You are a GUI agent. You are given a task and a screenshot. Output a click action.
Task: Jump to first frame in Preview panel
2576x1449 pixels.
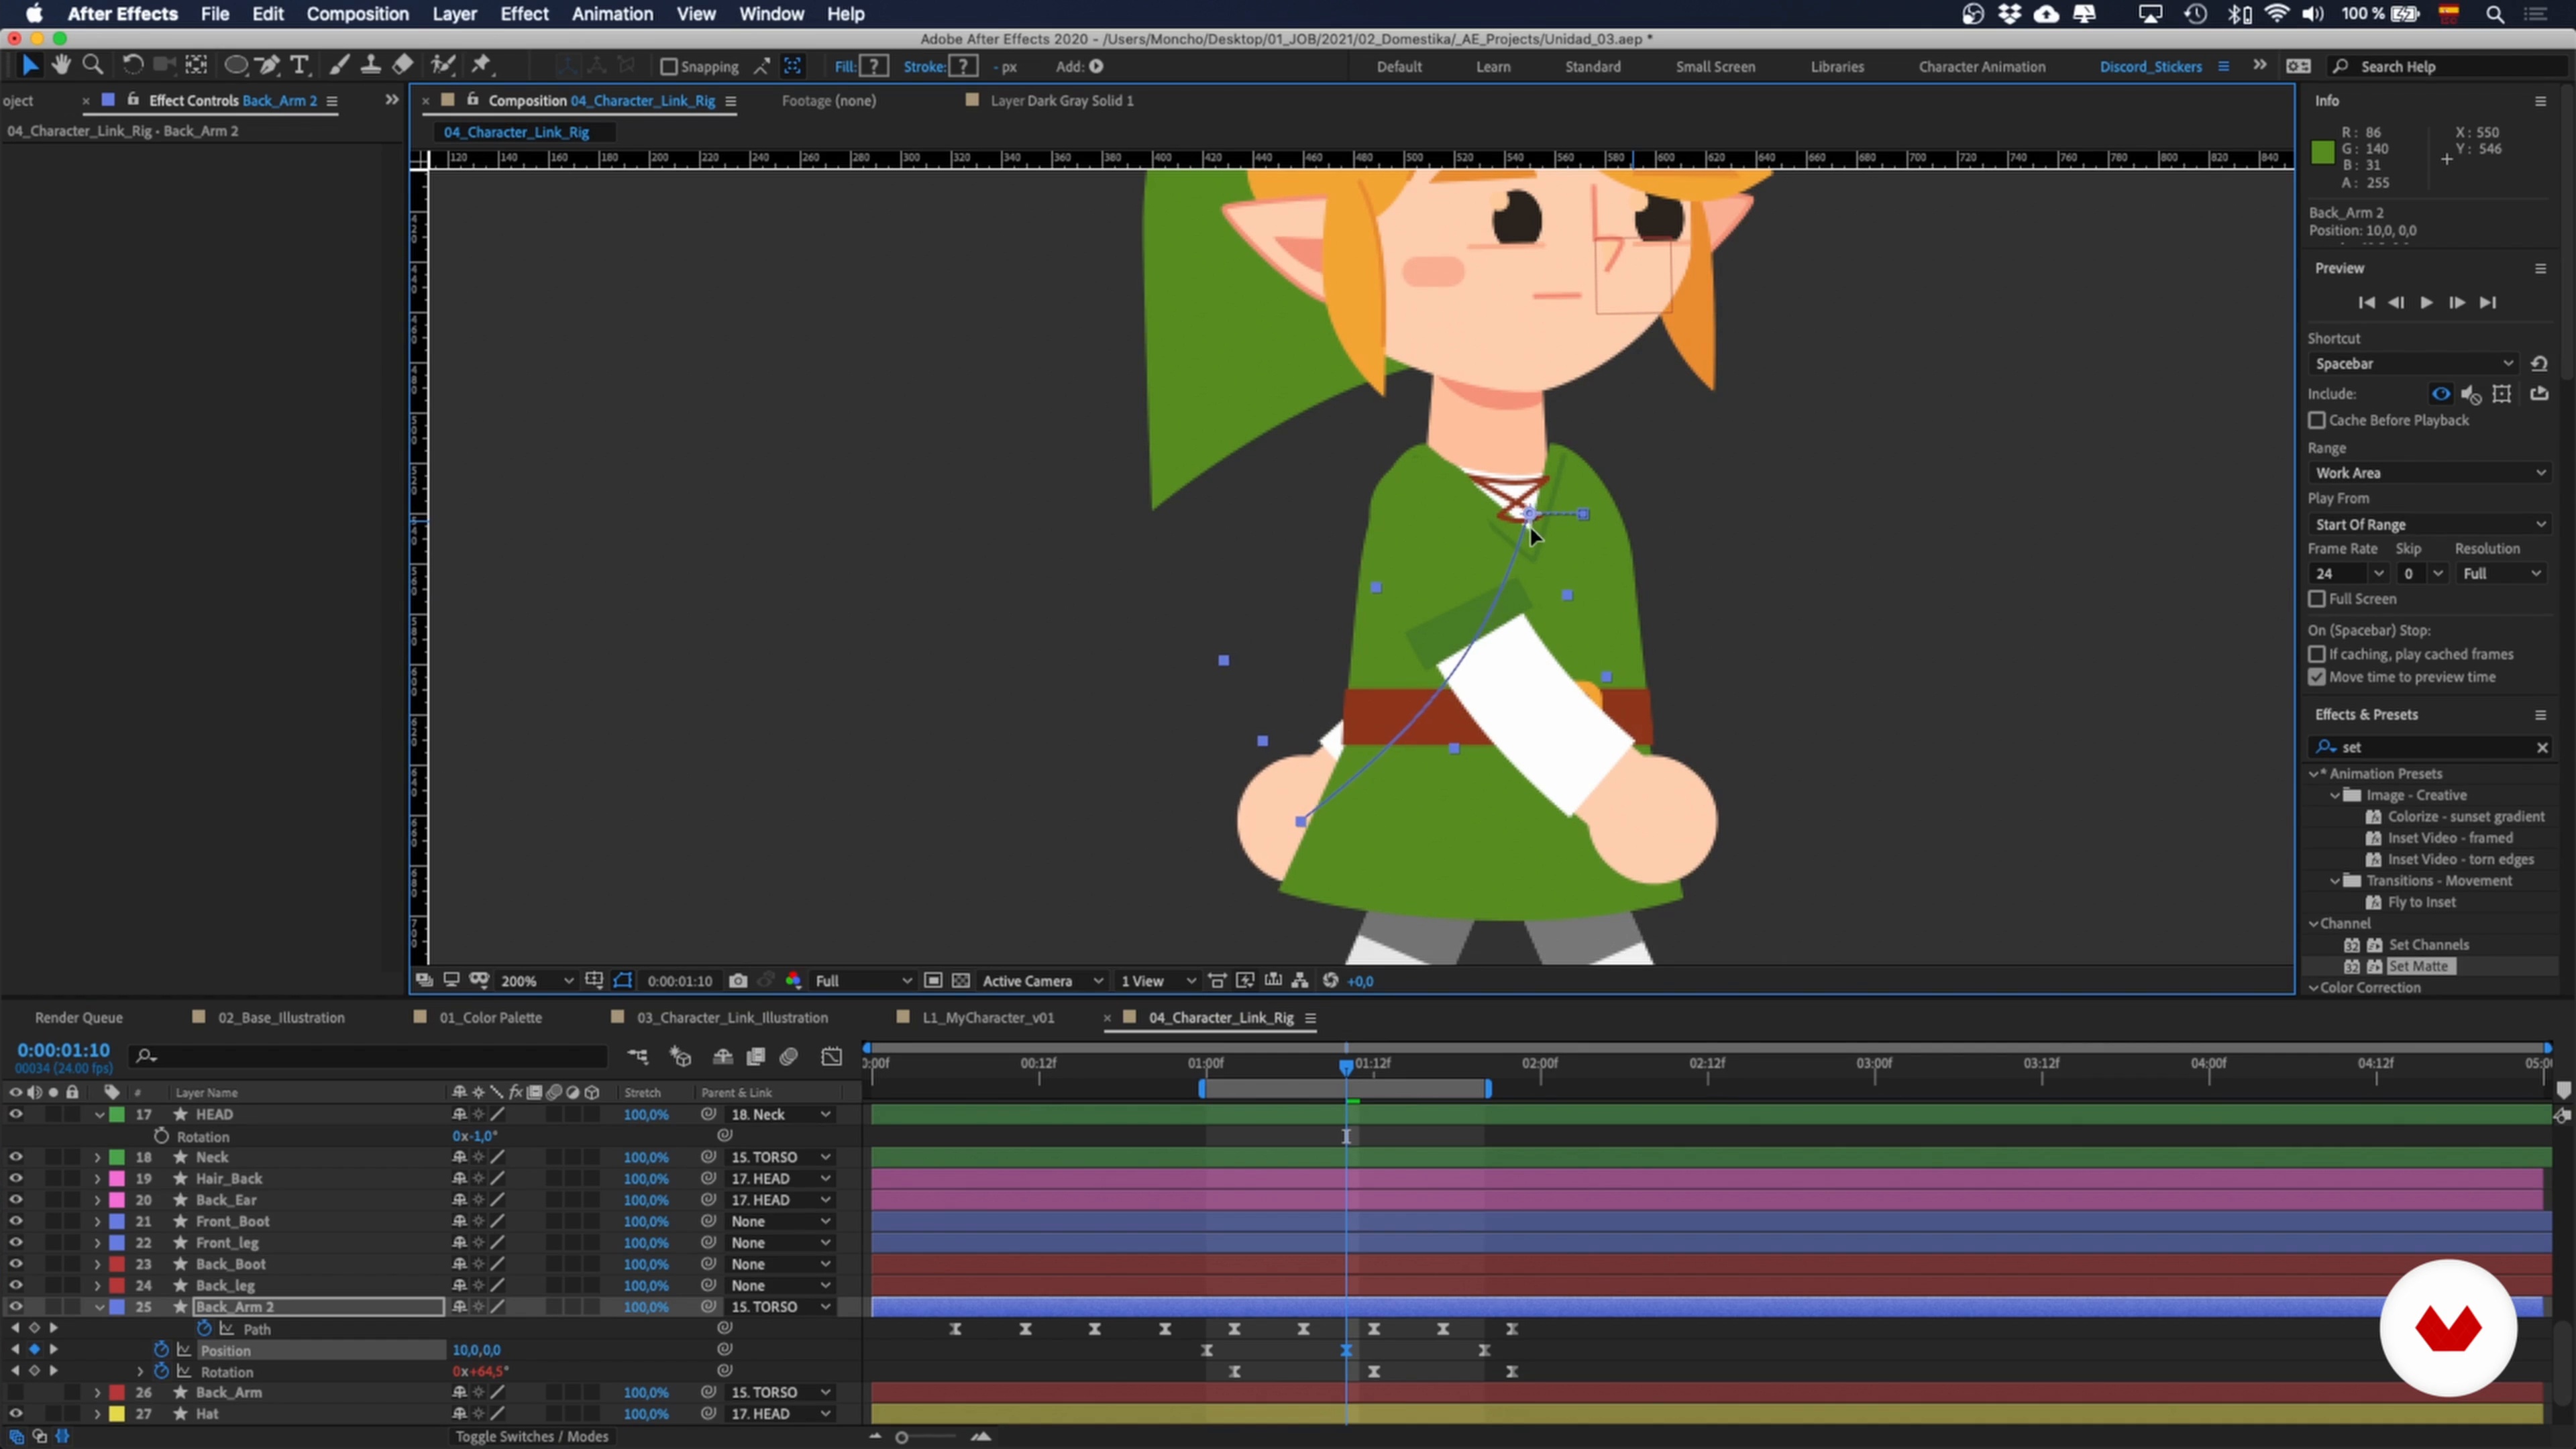pos(2366,303)
